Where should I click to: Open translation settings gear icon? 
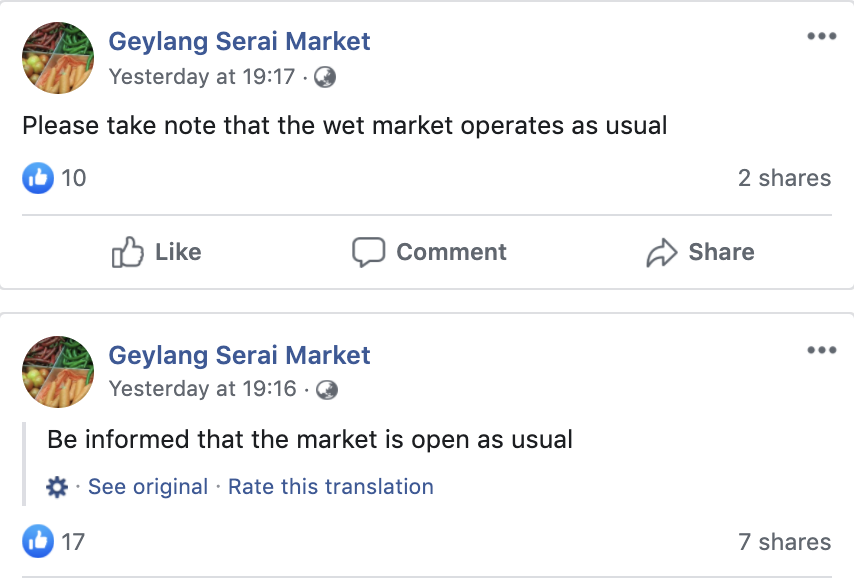tap(57, 487)
